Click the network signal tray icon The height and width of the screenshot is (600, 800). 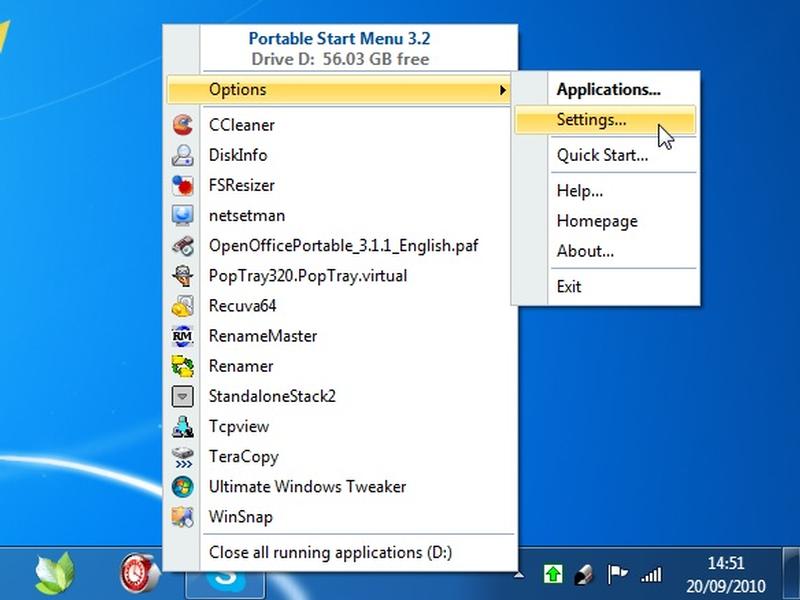tap(651, 575)
